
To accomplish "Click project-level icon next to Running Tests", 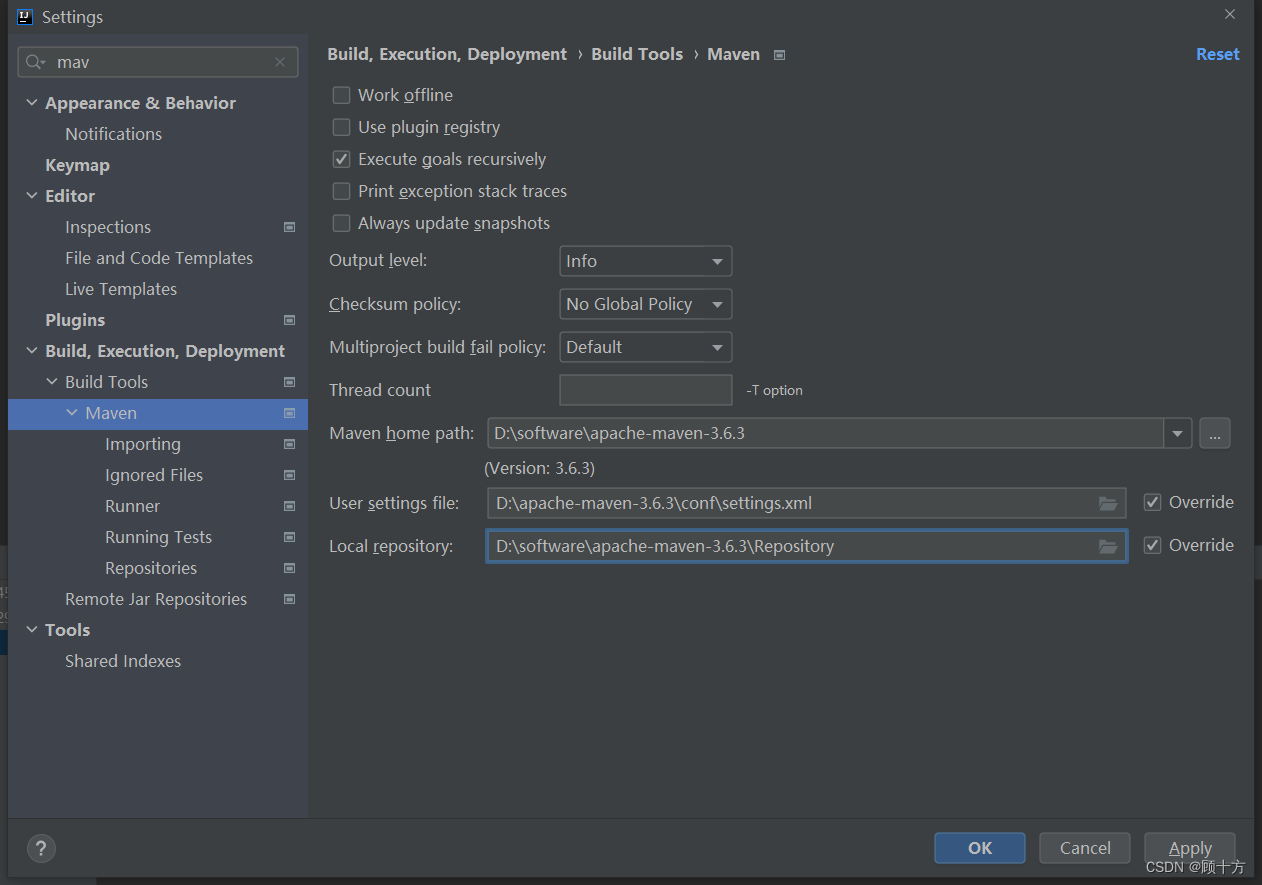I will 289,537.
